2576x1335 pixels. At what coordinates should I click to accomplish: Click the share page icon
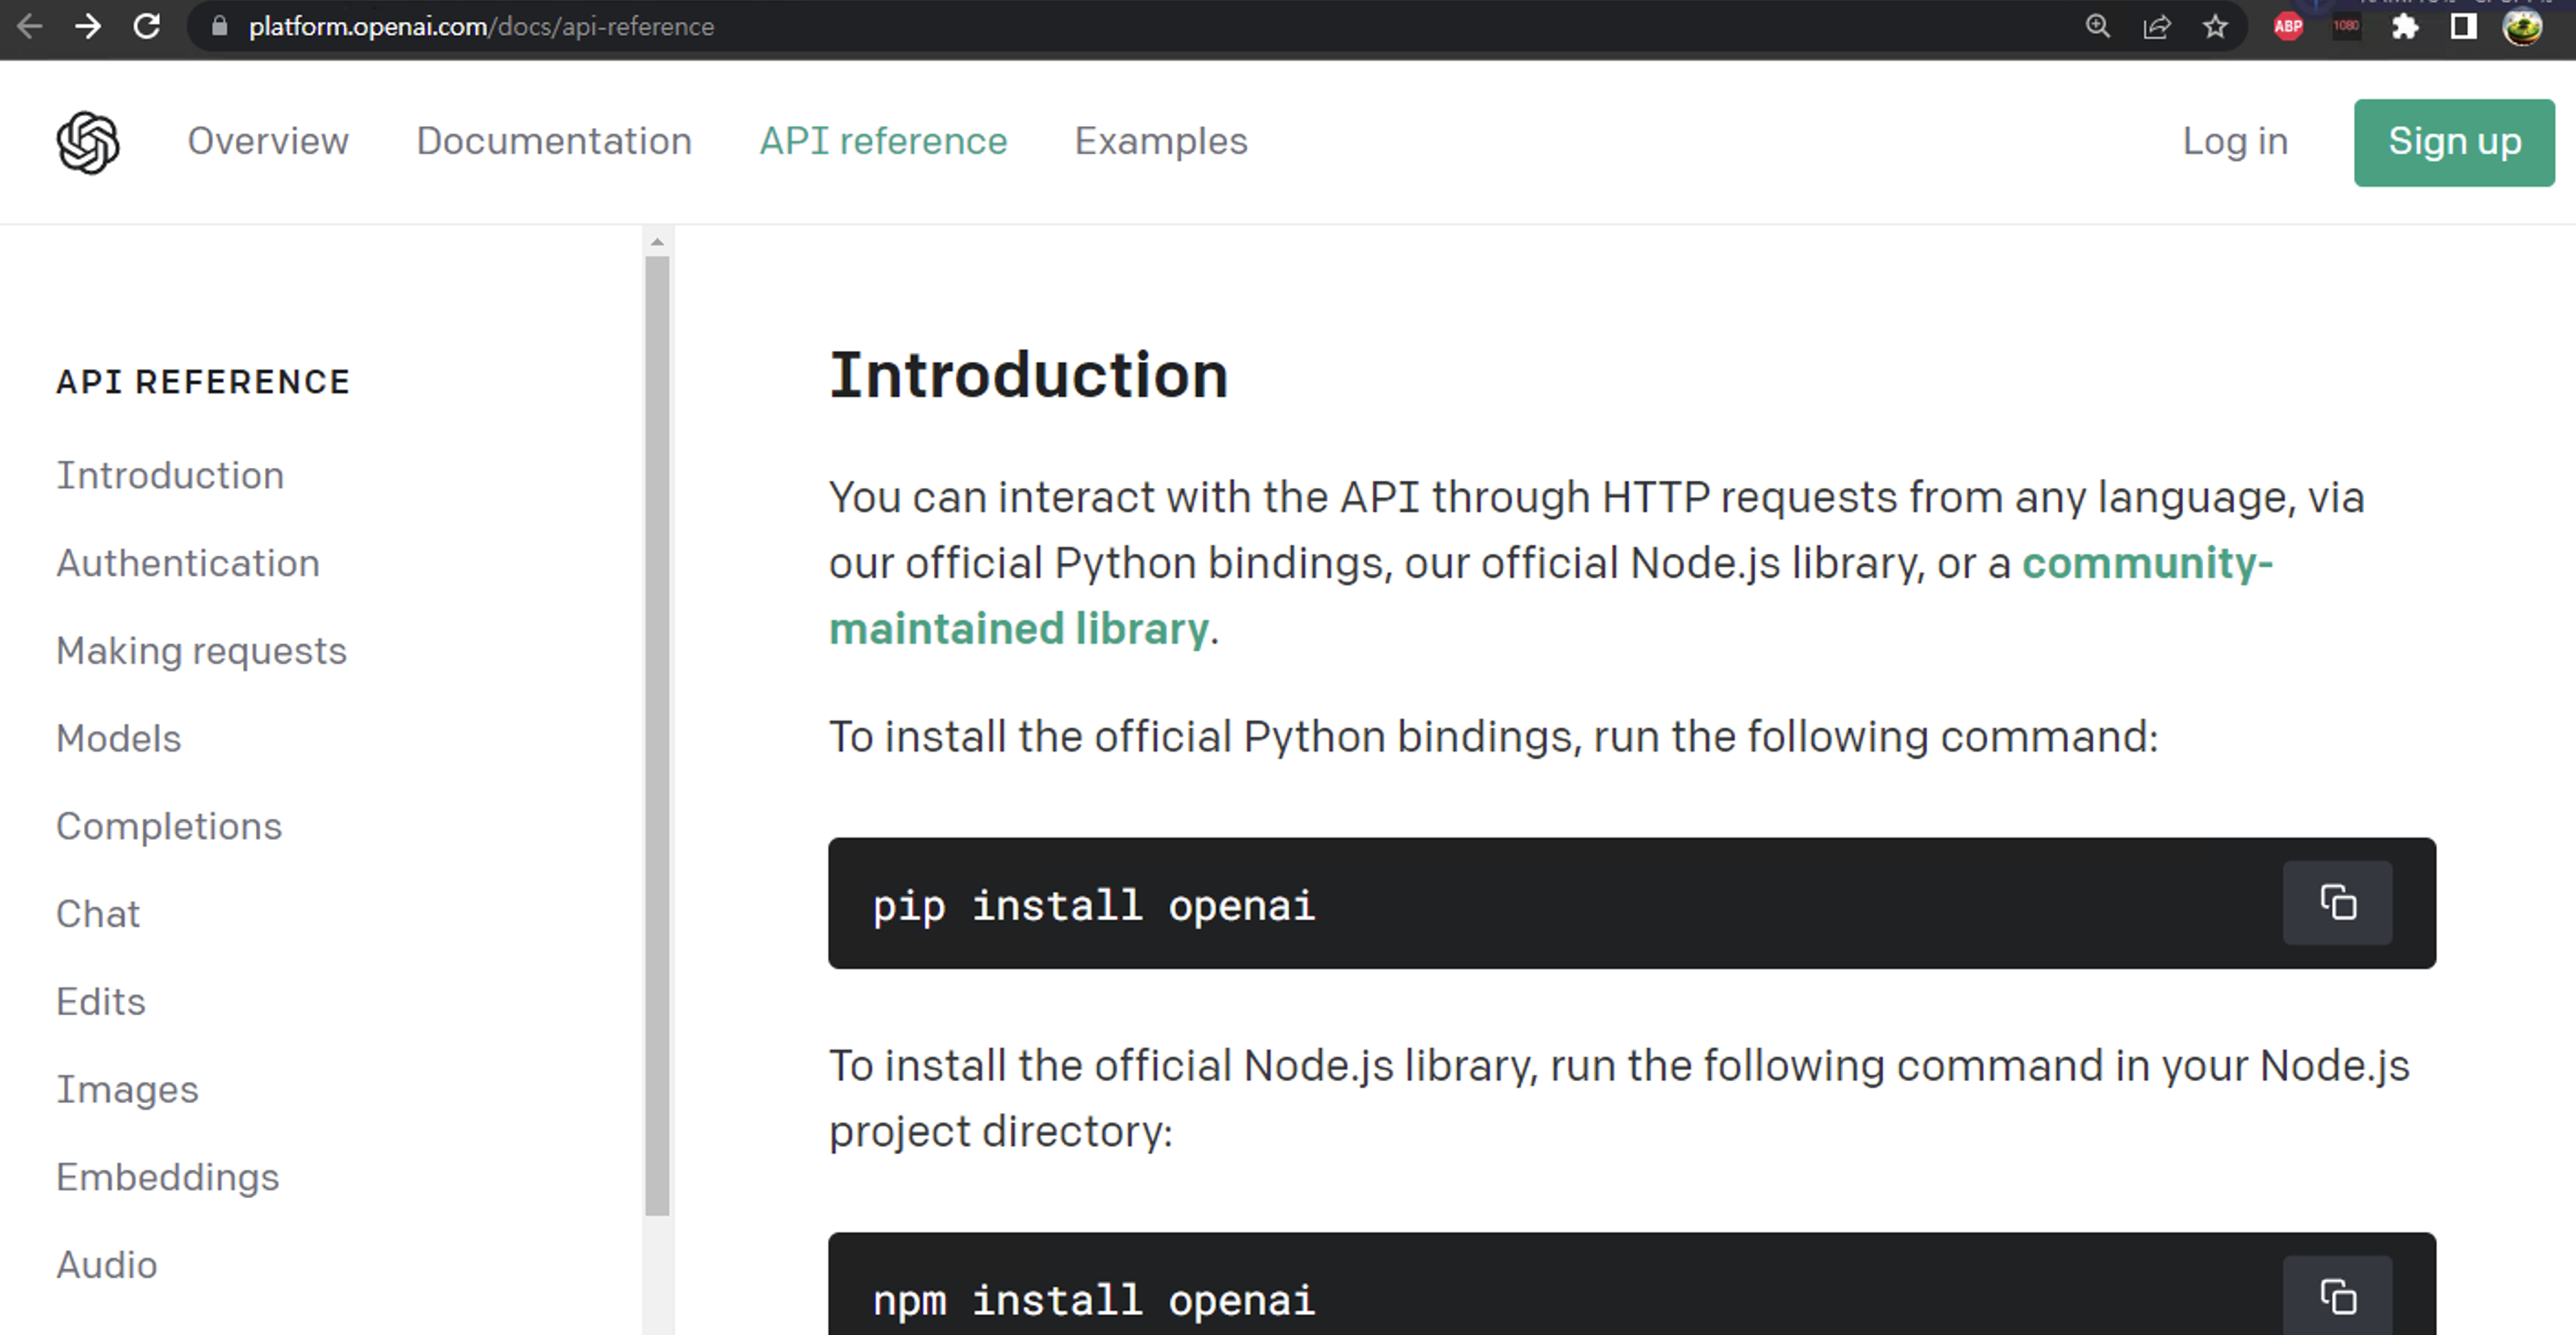tap(2157, 27)
